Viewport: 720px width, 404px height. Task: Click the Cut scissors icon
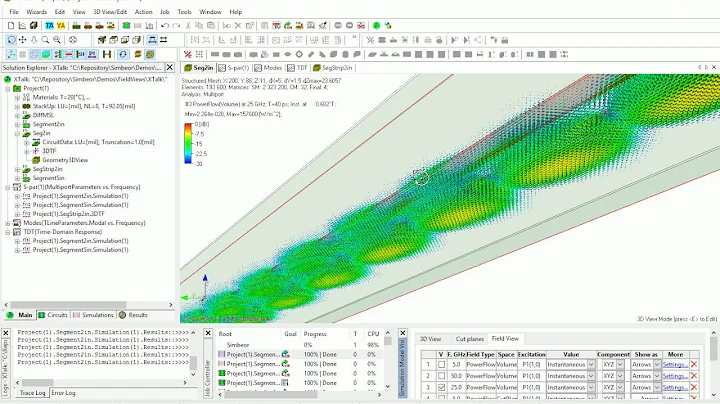coord(188,26)
